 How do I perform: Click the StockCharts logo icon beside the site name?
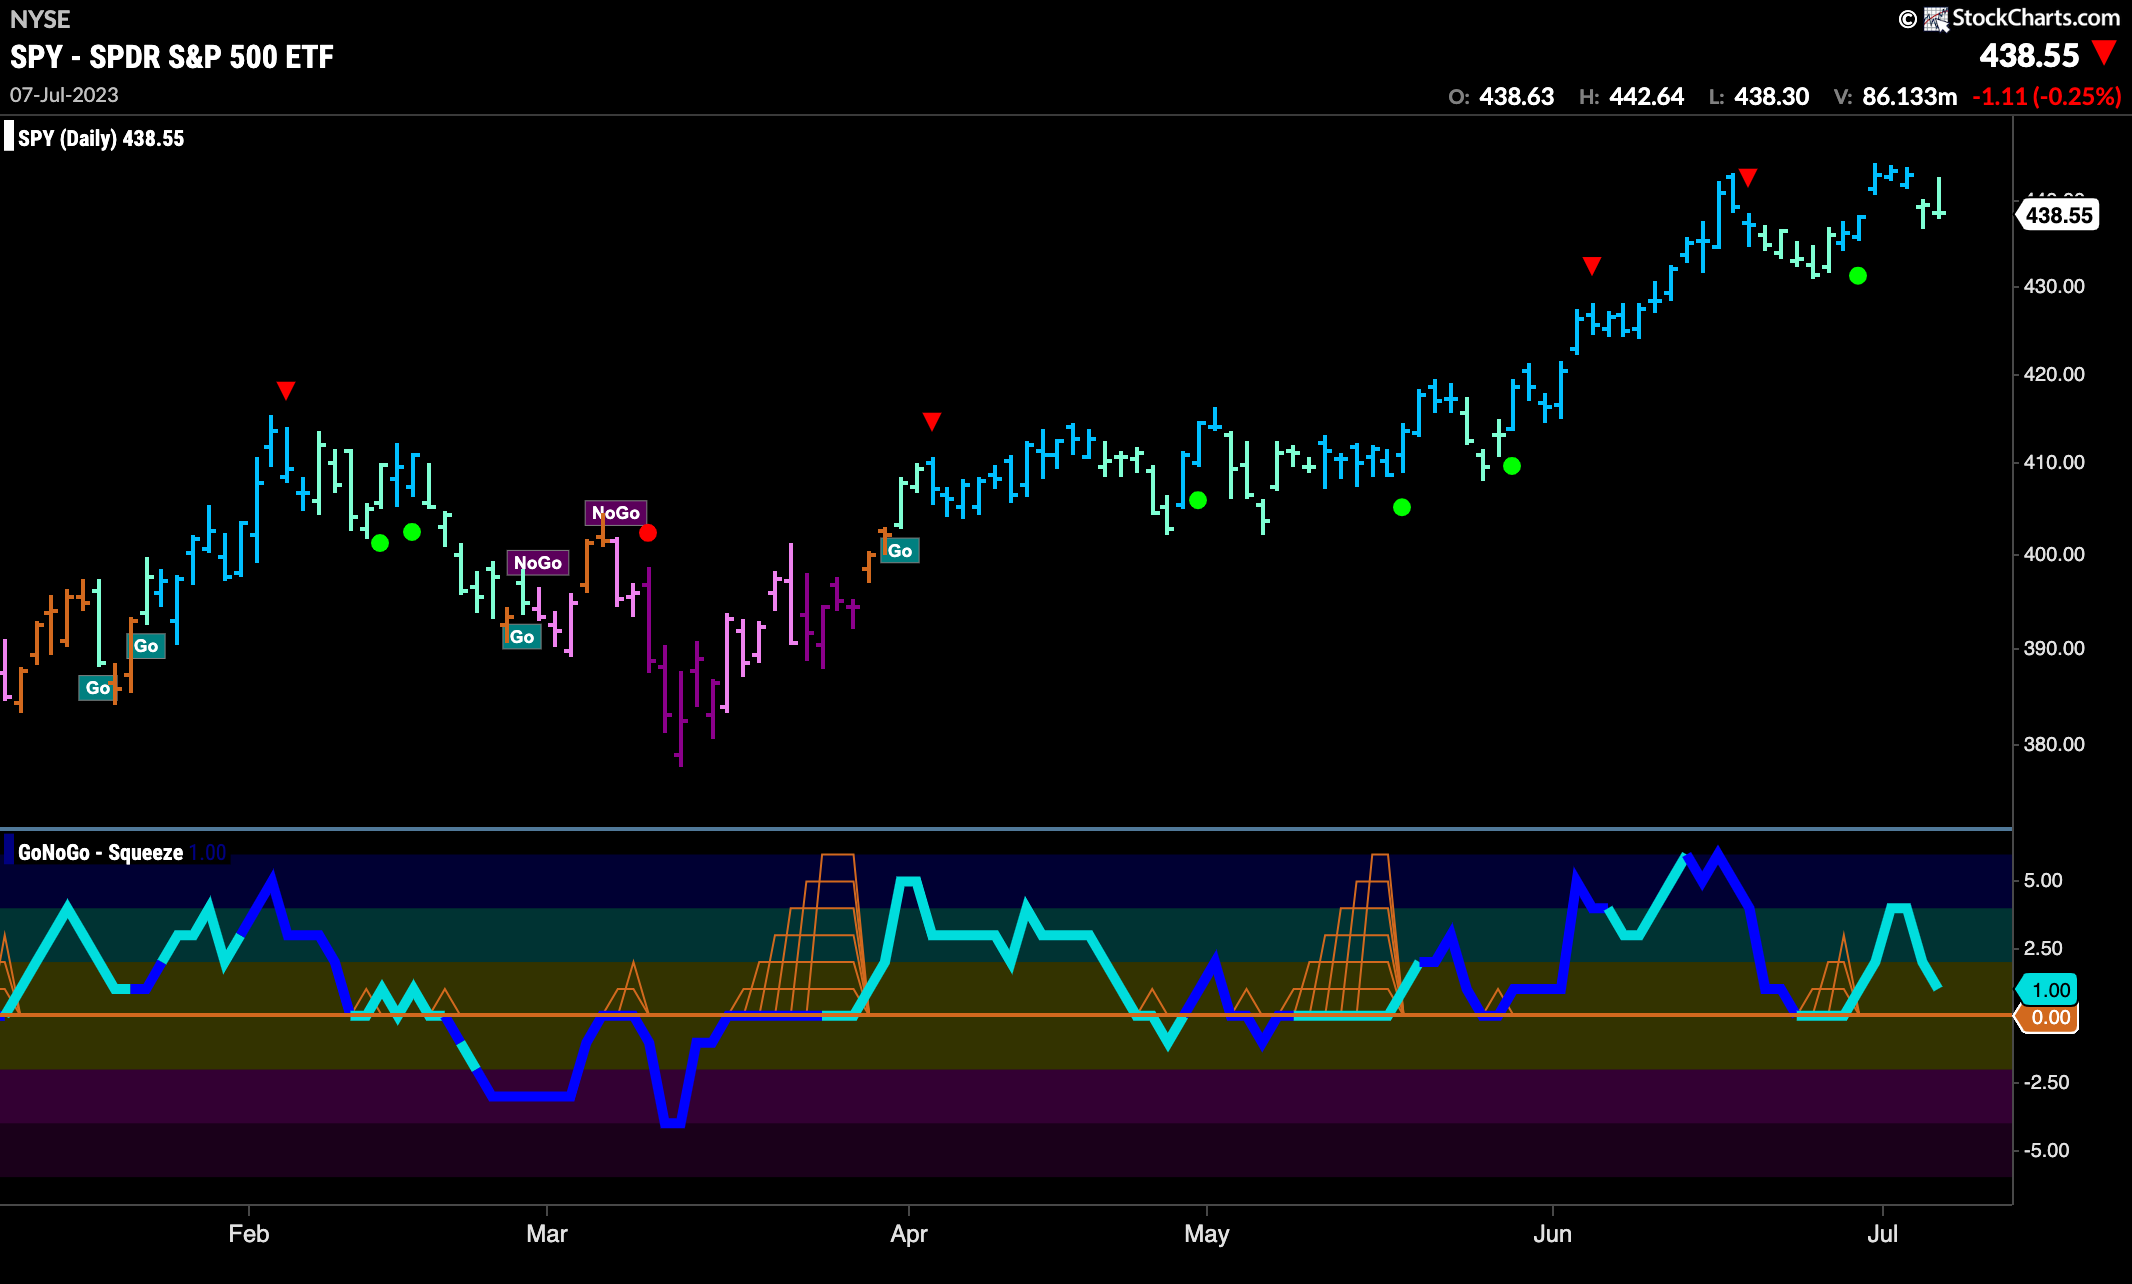pyautogui.click(x=1937, y=19)
